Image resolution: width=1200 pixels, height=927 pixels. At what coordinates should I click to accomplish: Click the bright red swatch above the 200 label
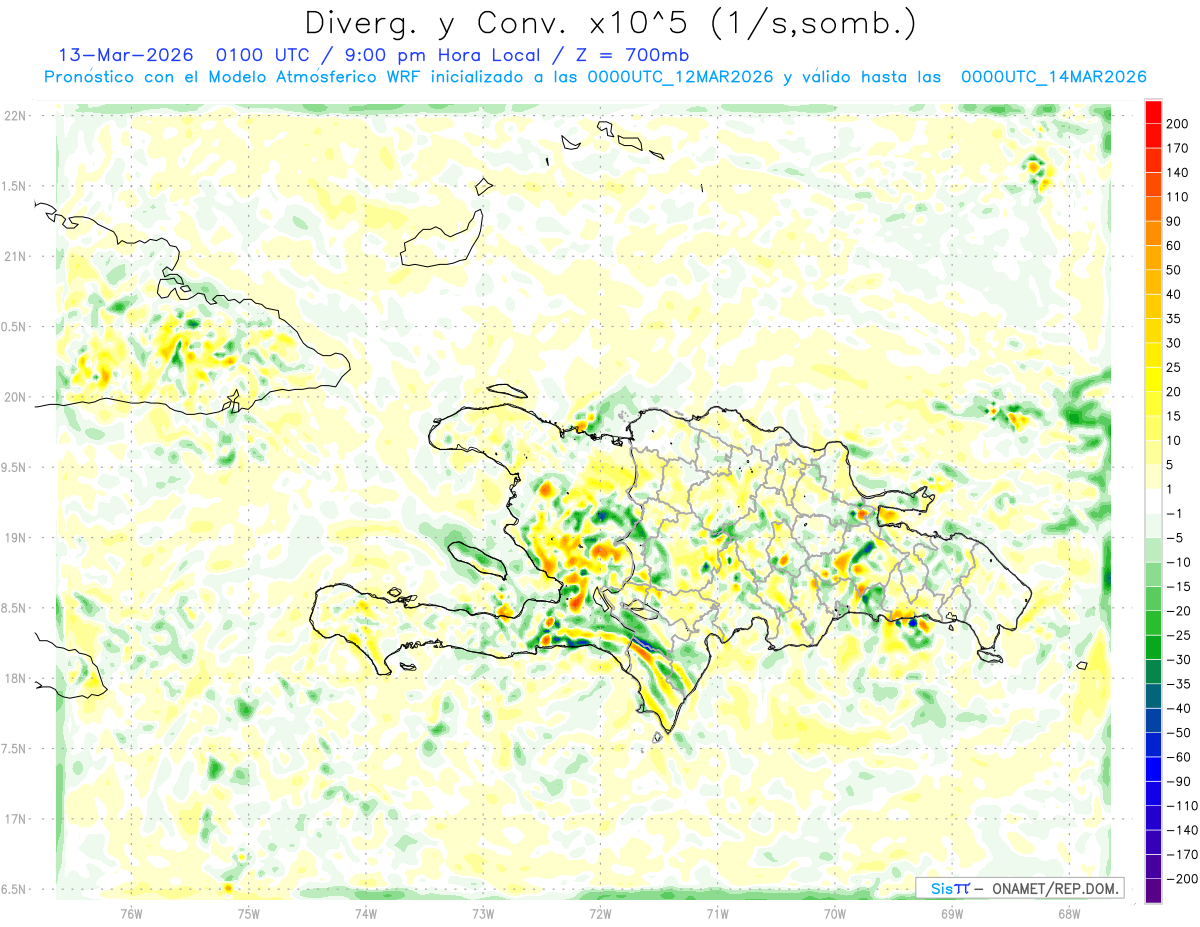coord(1153,112)
